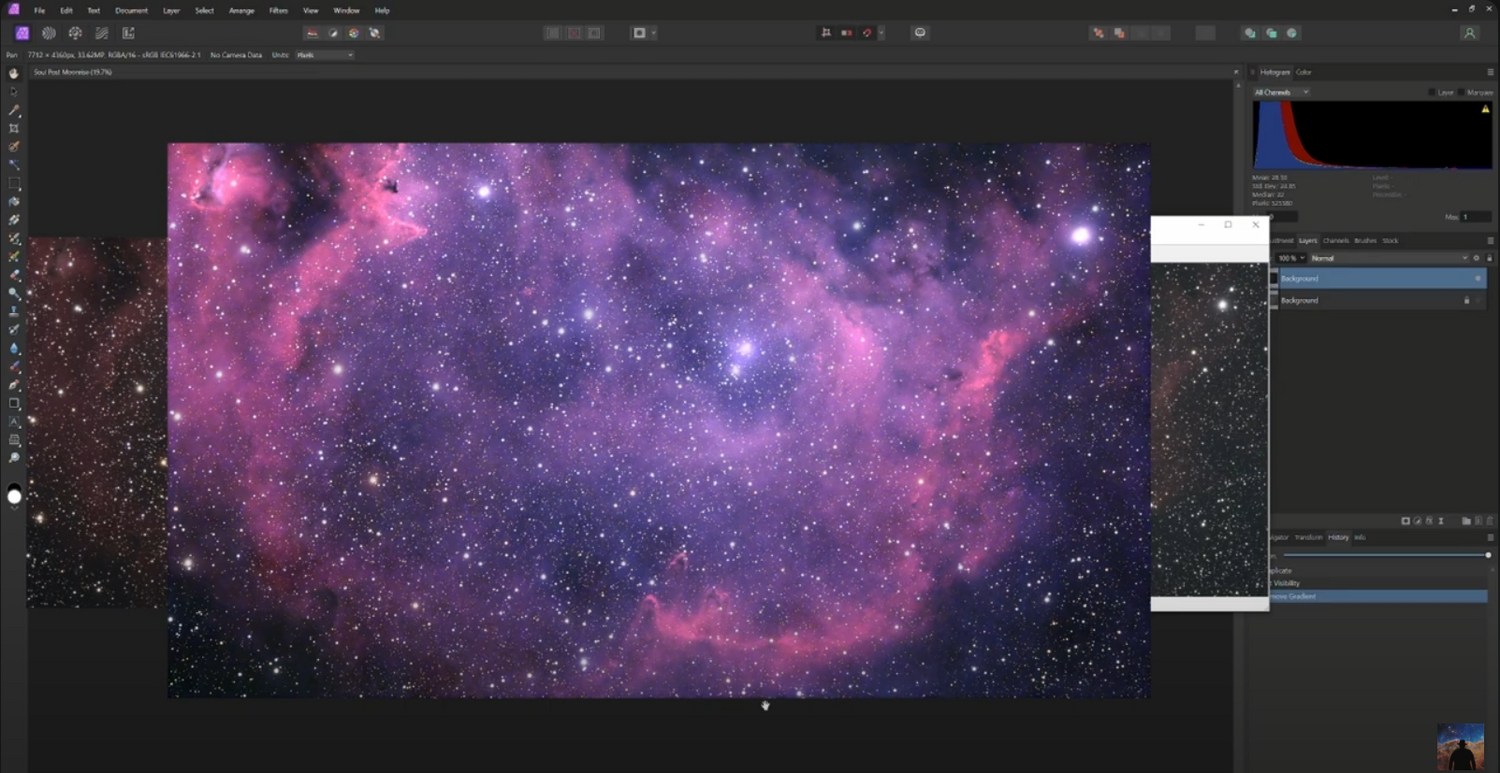The width and height of the screenshot is (1500, 773).
Task: Select the top Background layer
Action: [x=1384, y=278]
